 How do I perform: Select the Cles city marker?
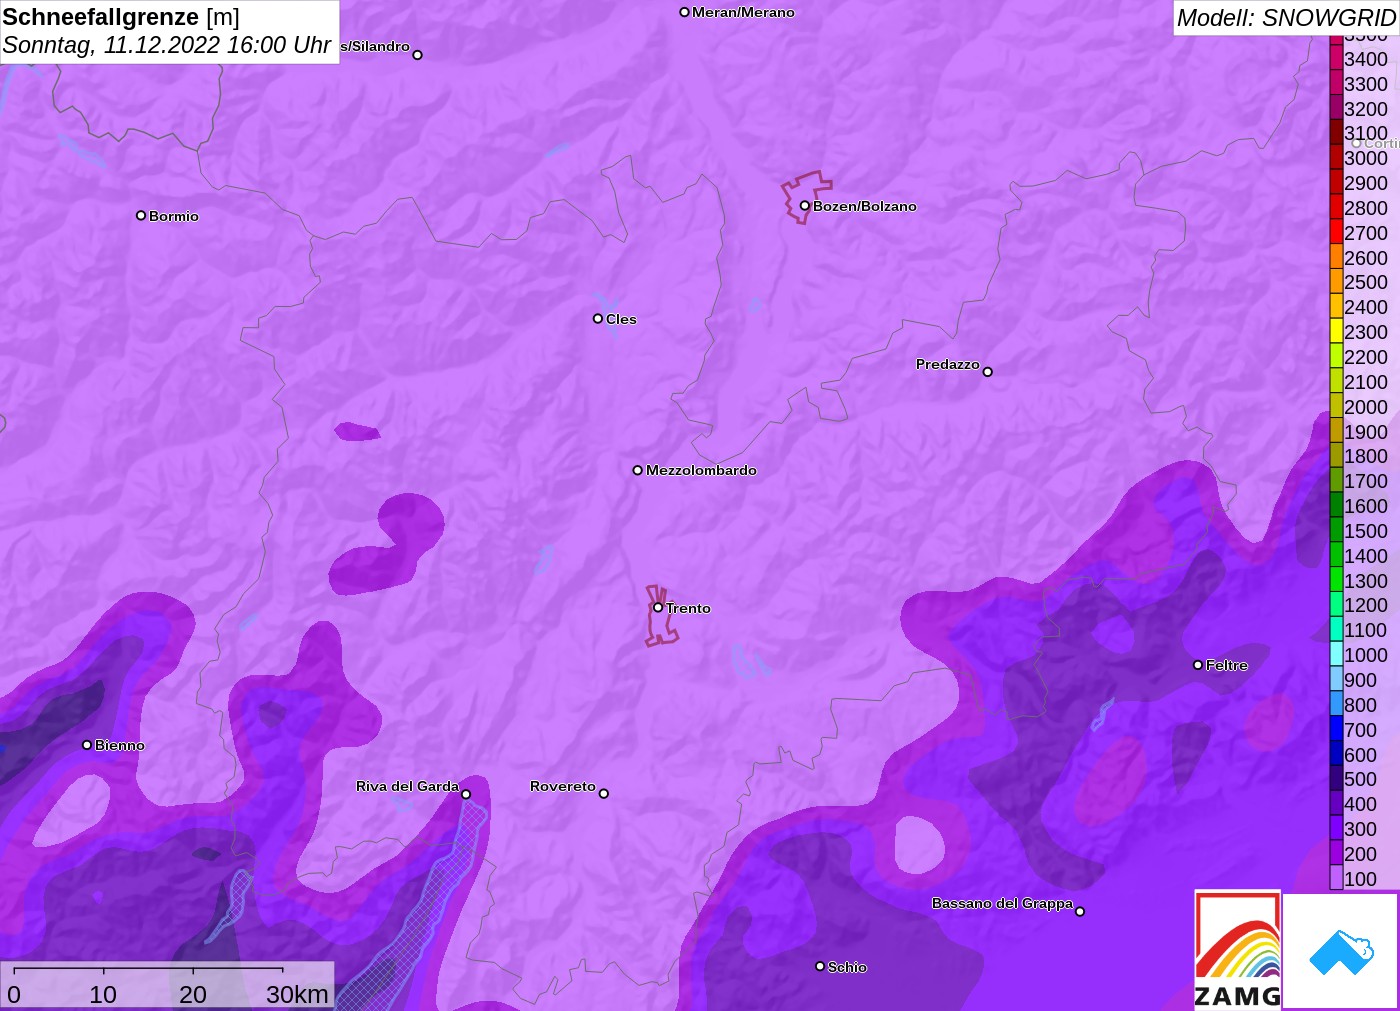[598, 319]
